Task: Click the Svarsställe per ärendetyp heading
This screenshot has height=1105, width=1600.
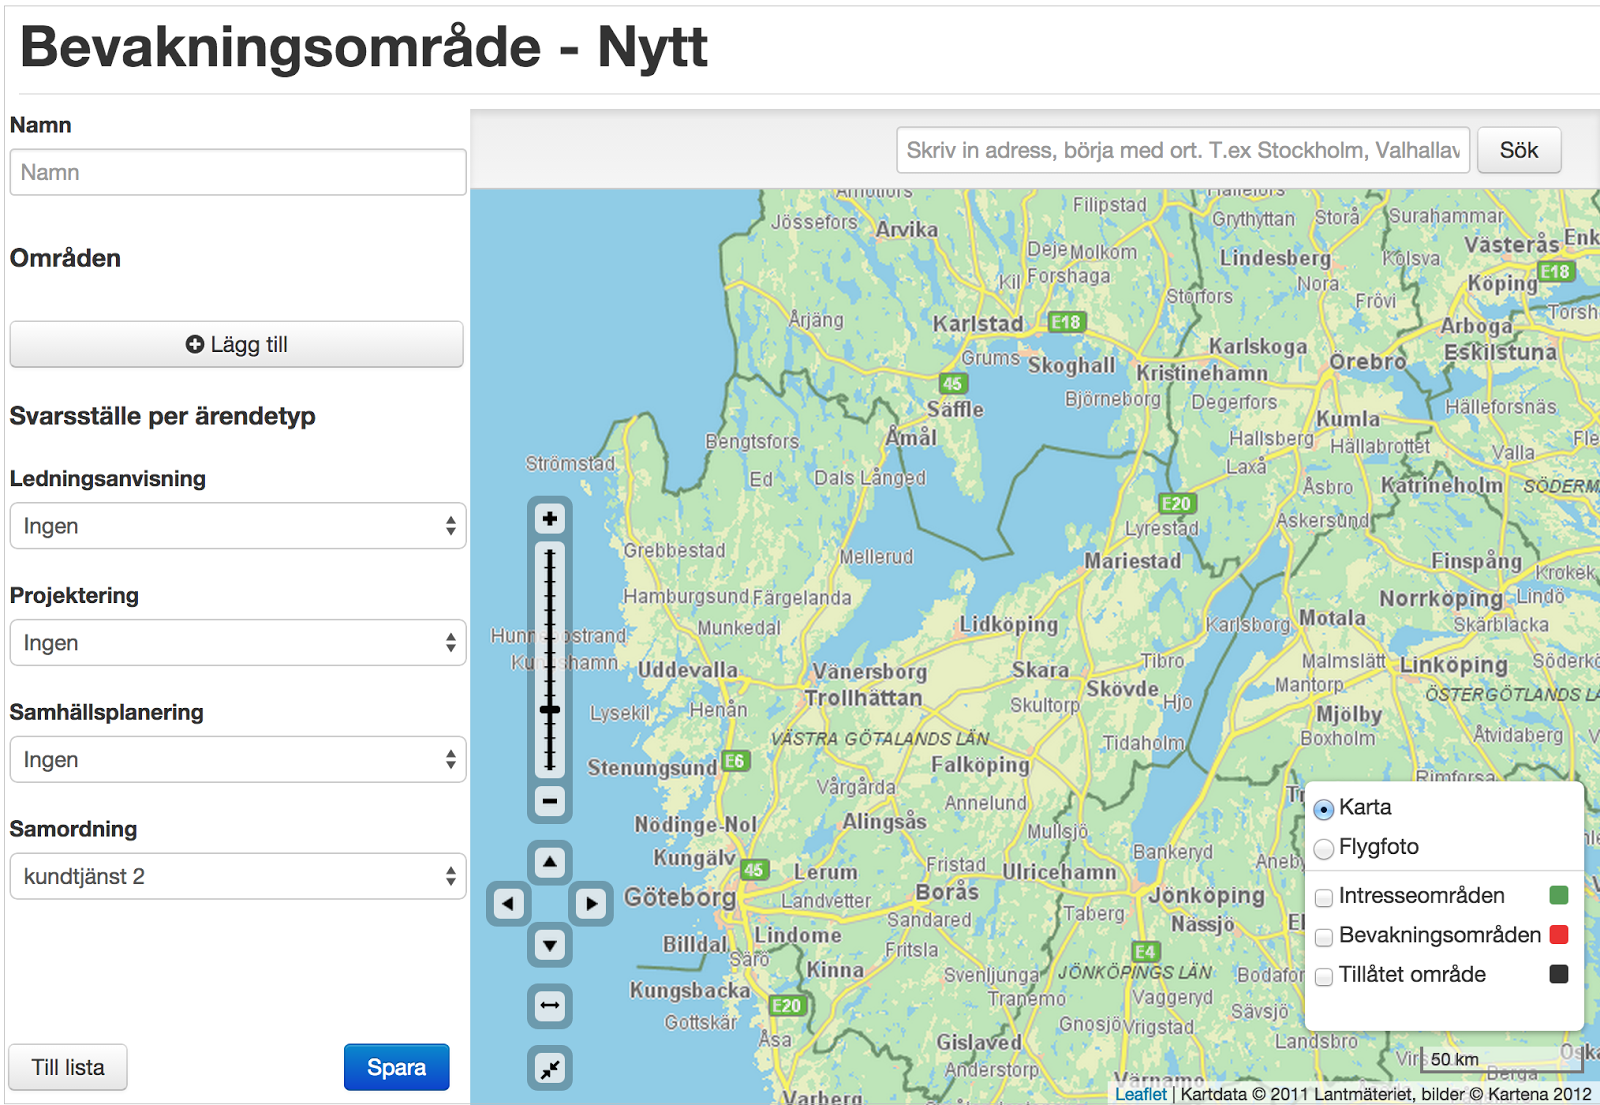Action: 163,416
